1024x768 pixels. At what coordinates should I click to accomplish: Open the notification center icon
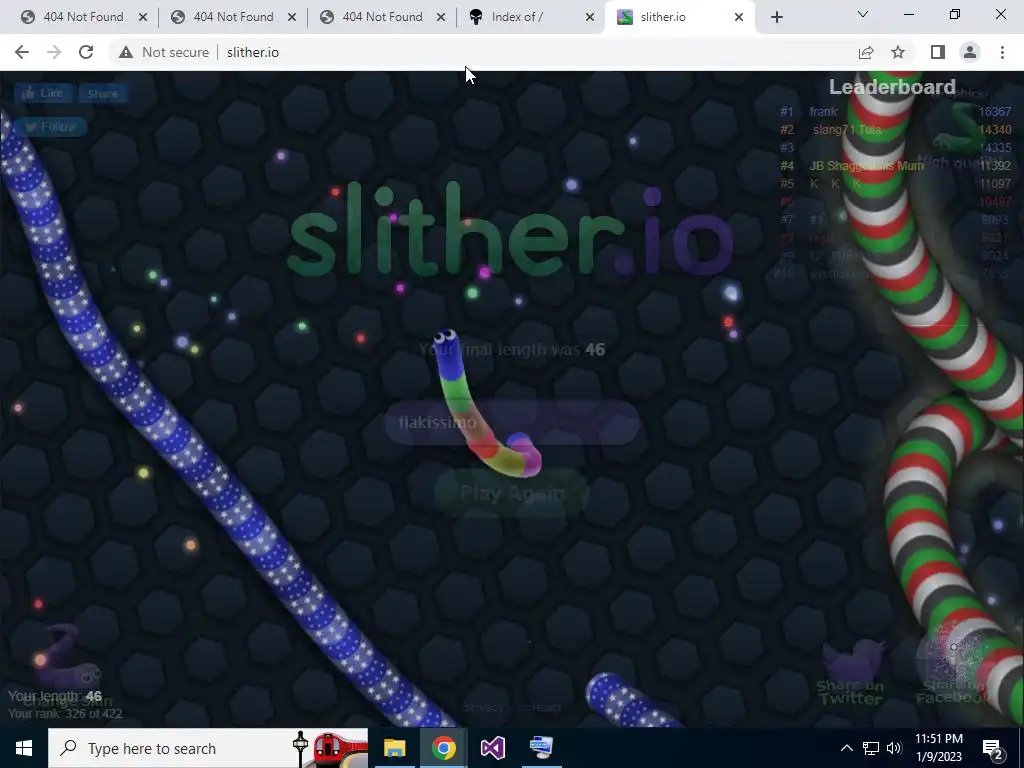(x=993, y=749)
